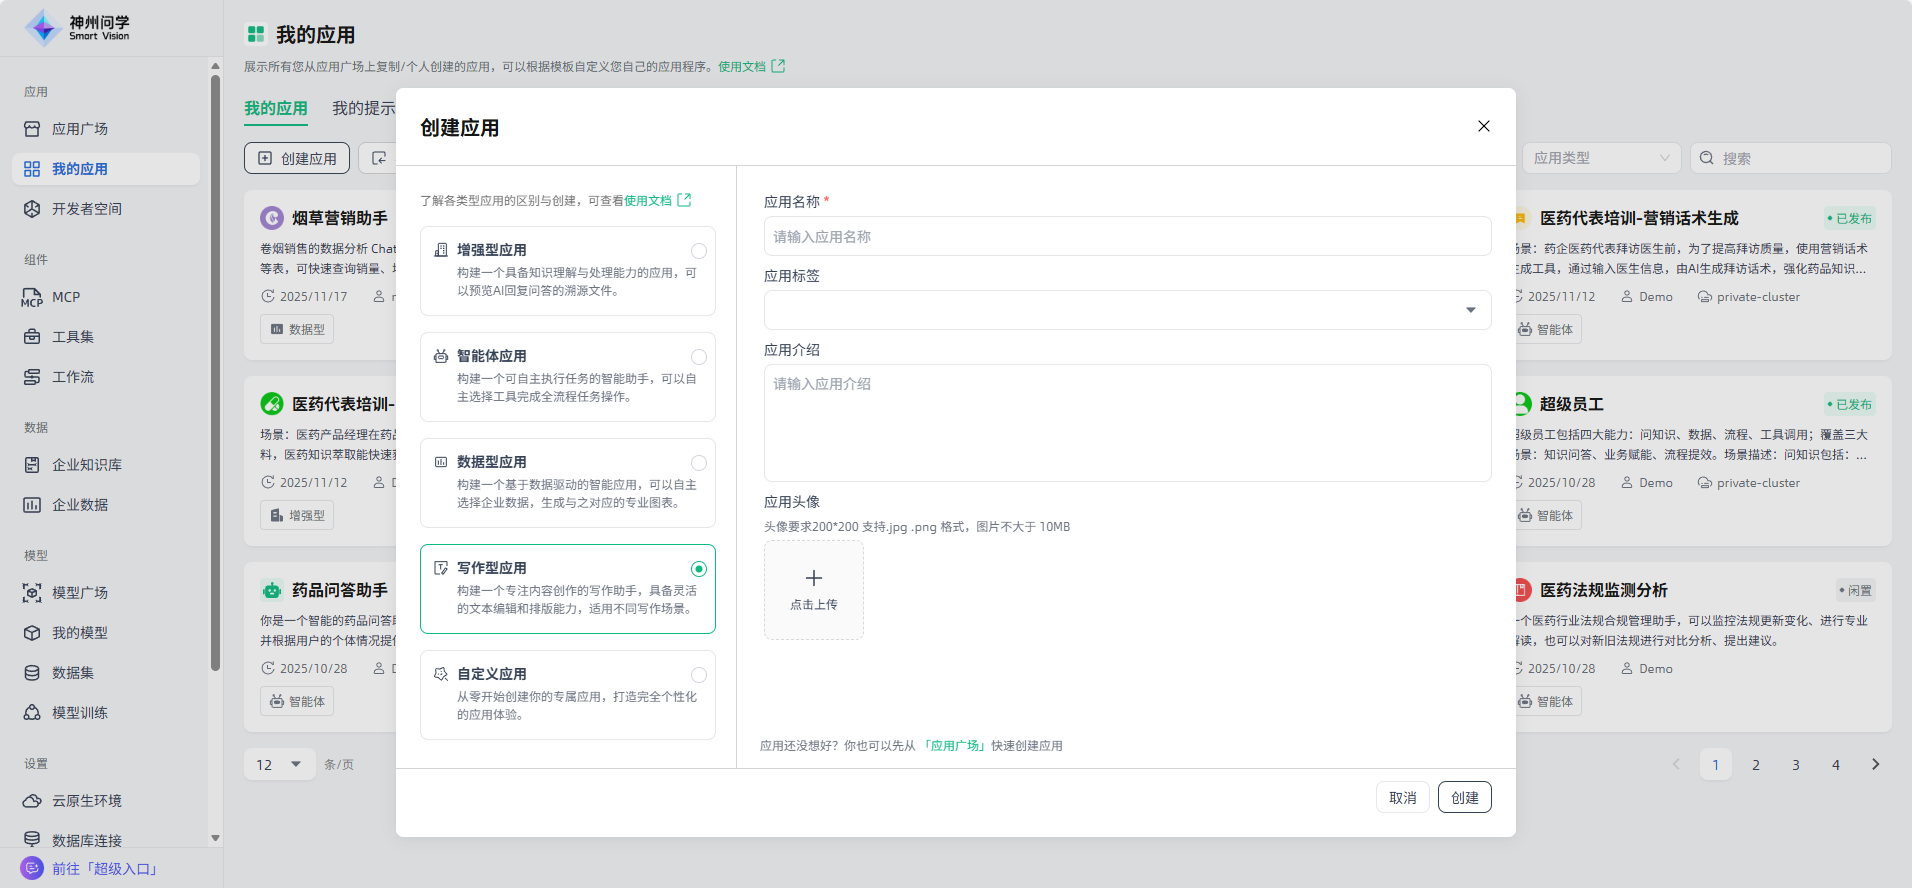The width and height of the screenshot is (1912, 888).
Task: Click the 应用名称 input field
Action: point(1127,237)
